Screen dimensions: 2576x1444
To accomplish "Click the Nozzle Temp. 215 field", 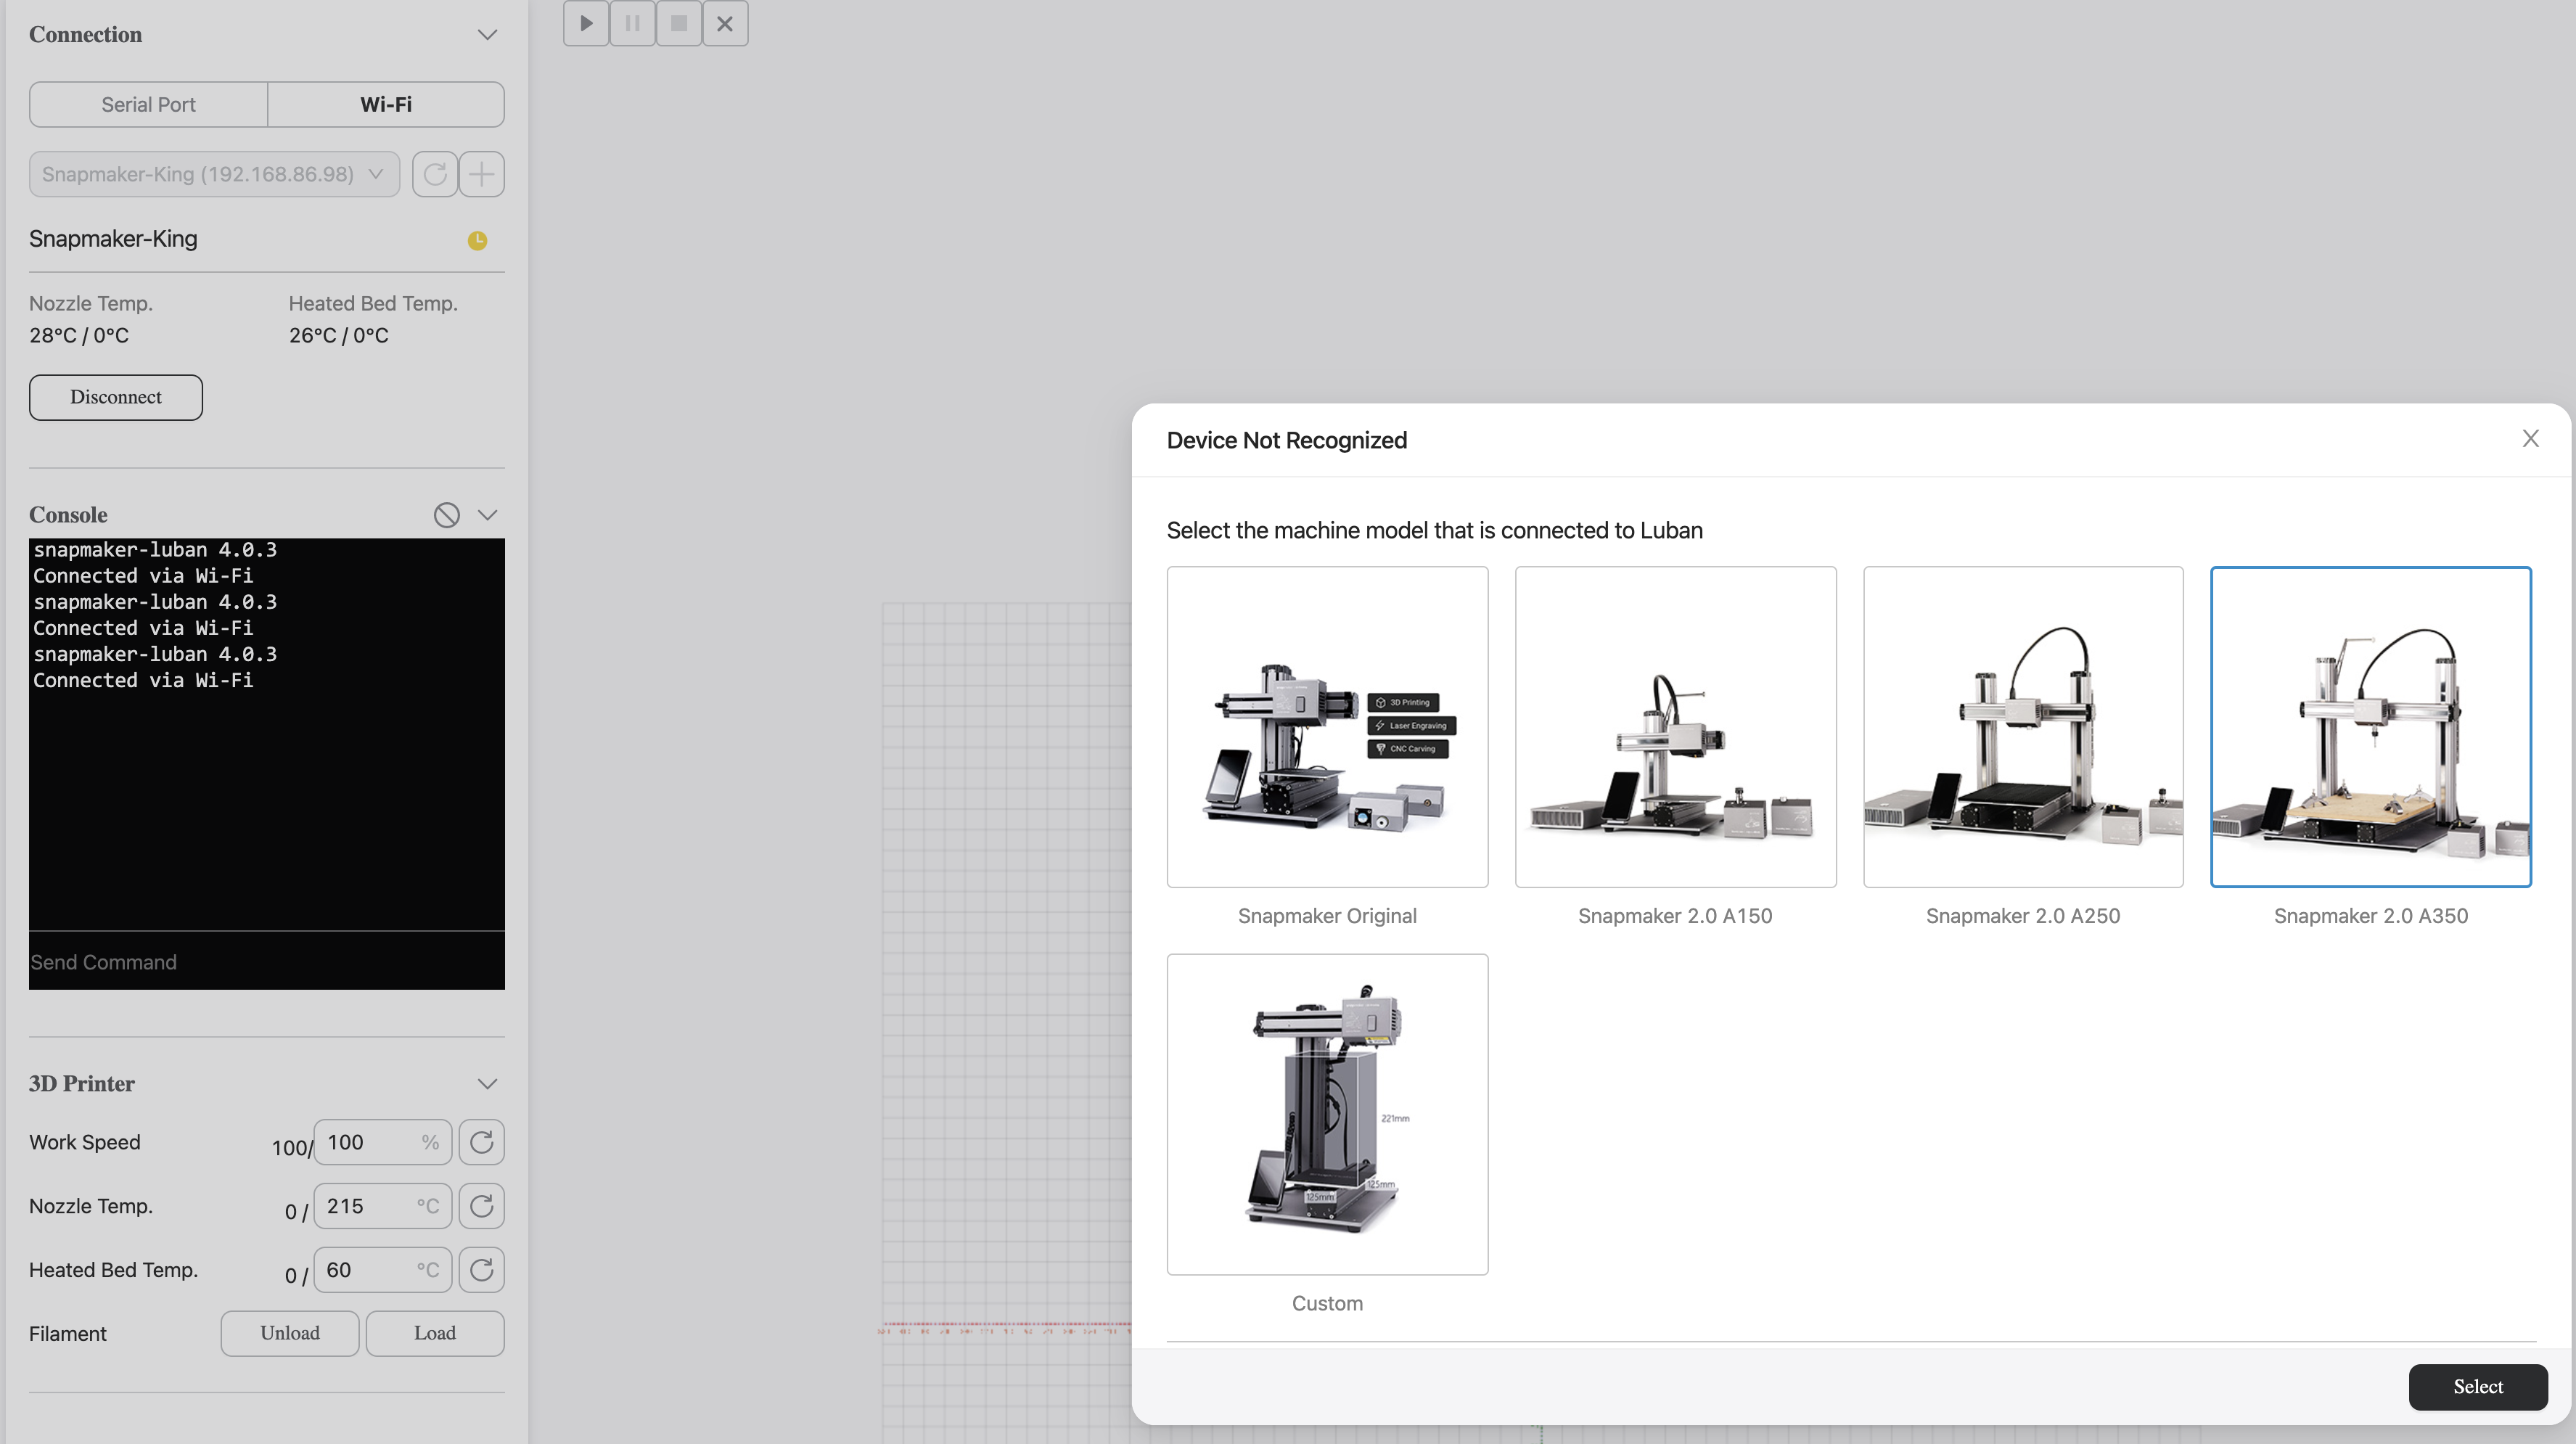I will (383, 1206).
